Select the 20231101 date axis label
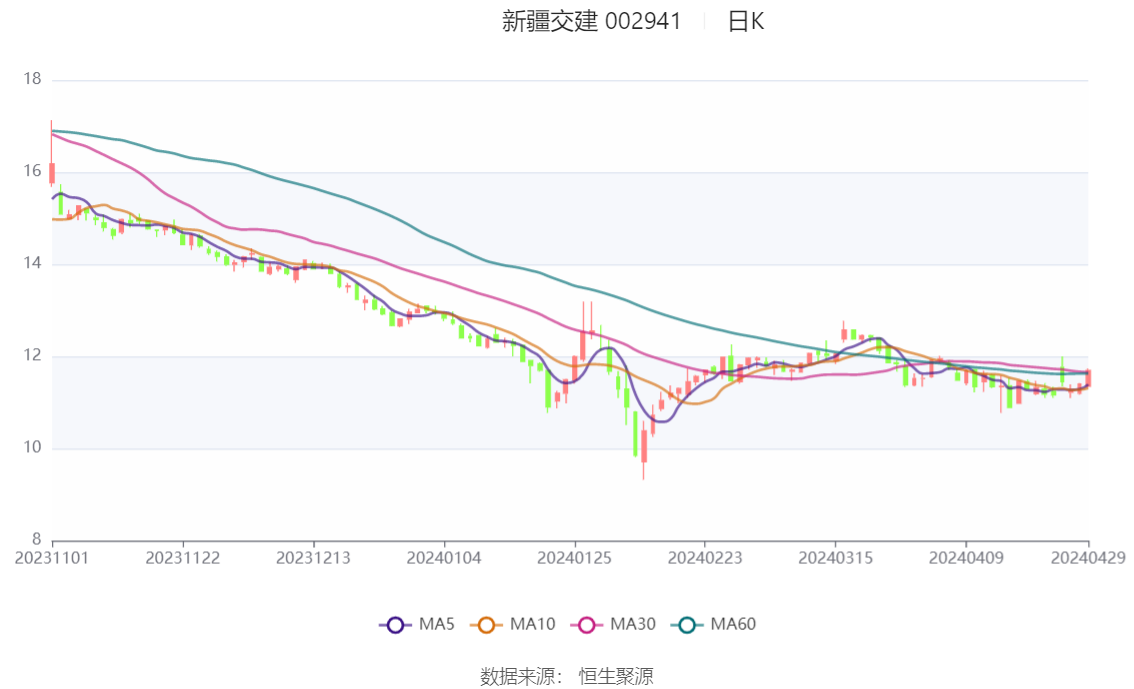Screen dimensions: 1134x689 pyautogui.click(x=51, y=558)
